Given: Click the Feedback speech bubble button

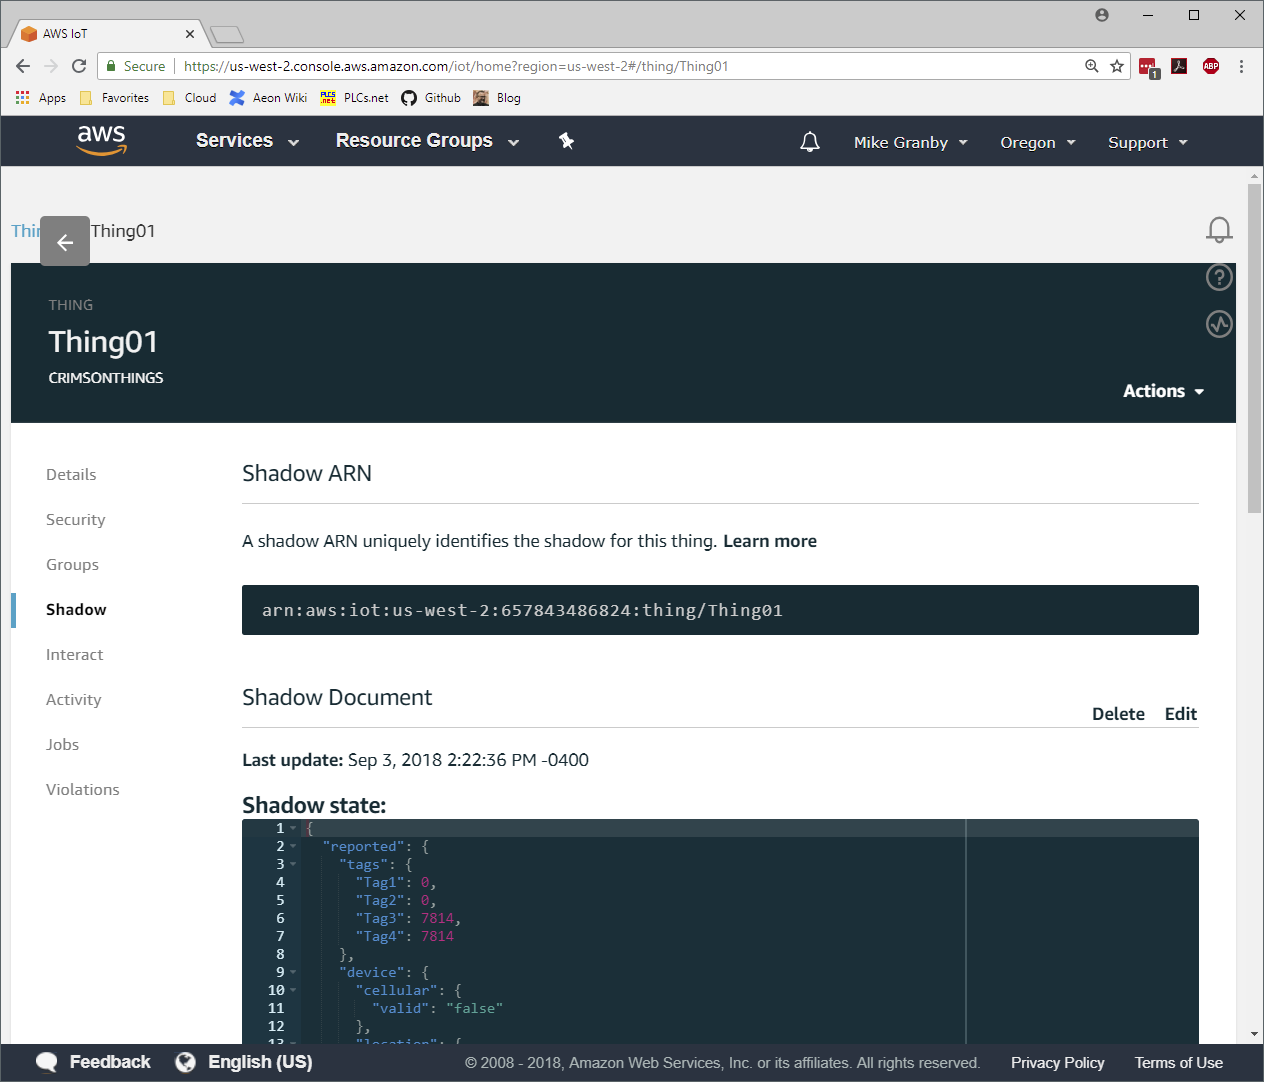Looking at the screenshot, I should (x=93, y=1062).
